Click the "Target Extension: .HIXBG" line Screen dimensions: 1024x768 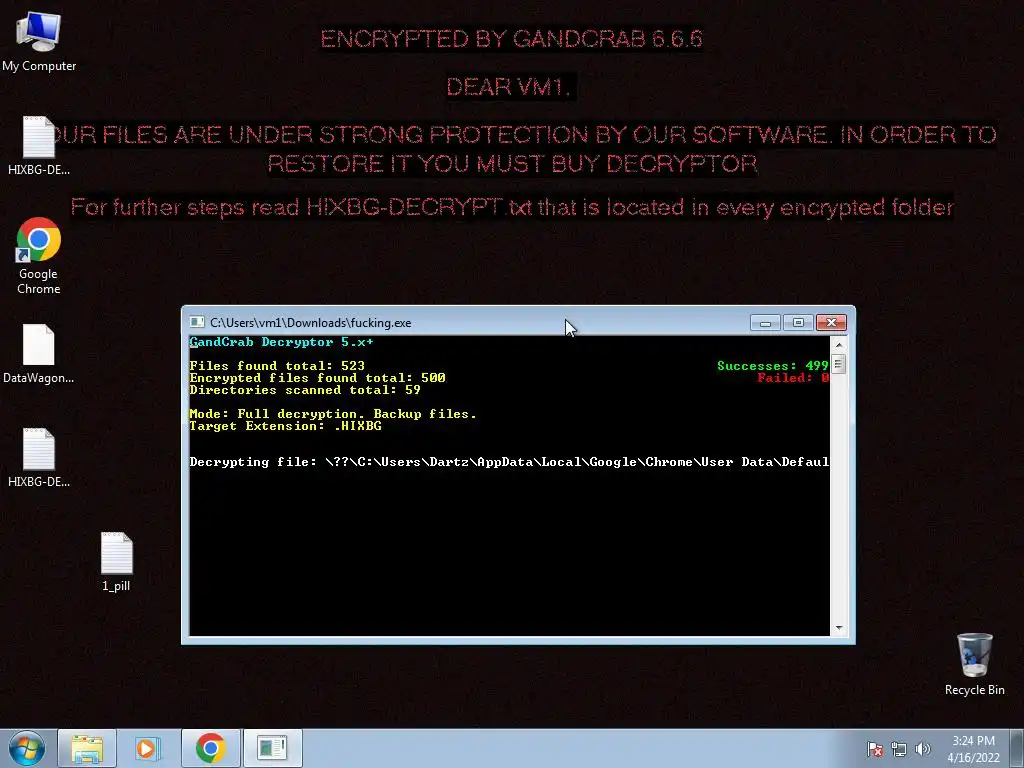tap(285, 426)
